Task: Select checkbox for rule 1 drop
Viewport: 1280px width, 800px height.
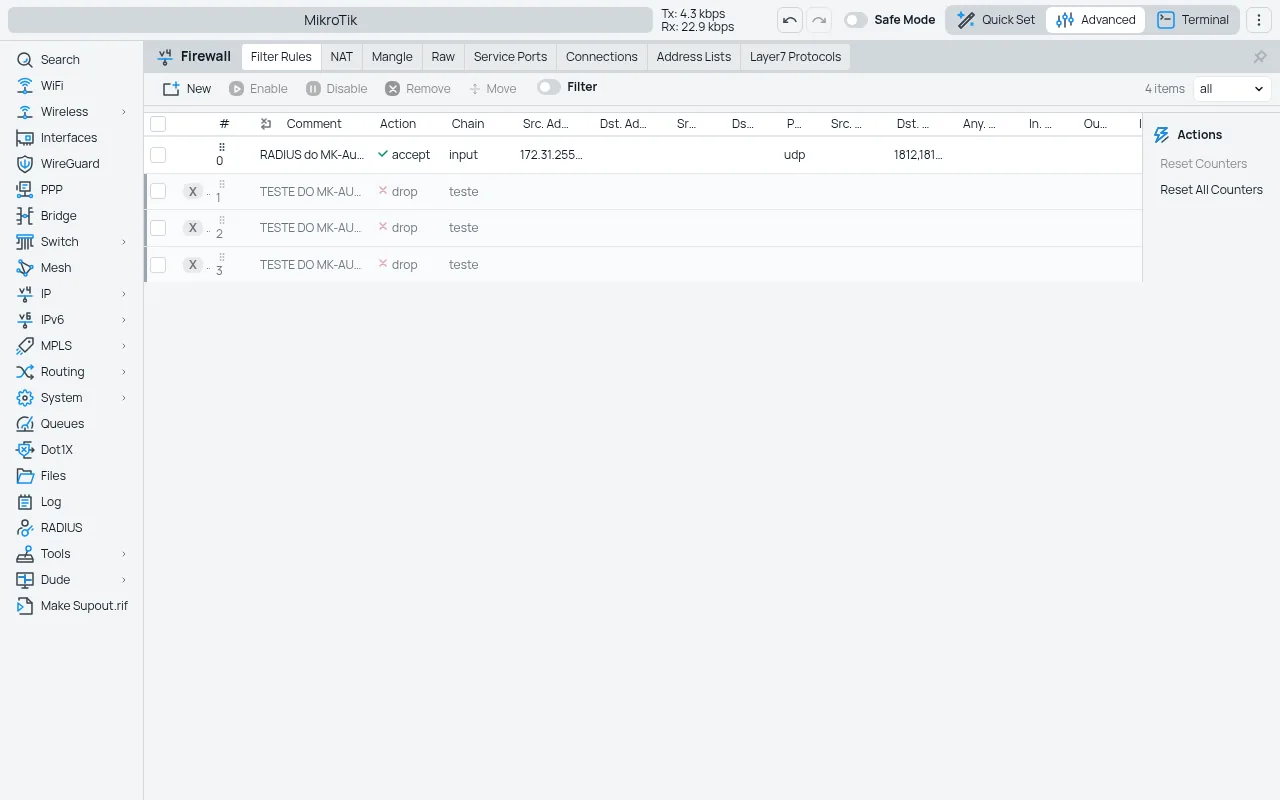Action: click(158, 191)
